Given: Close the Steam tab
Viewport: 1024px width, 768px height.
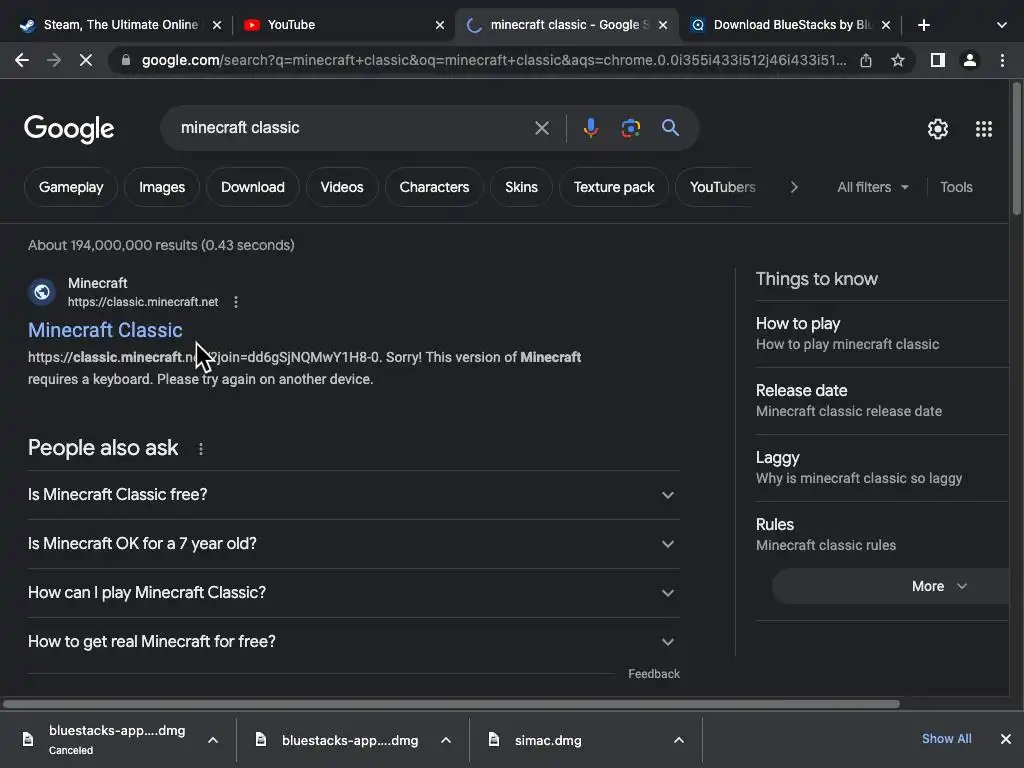Looking at the screenshot, I should point(217,25).
